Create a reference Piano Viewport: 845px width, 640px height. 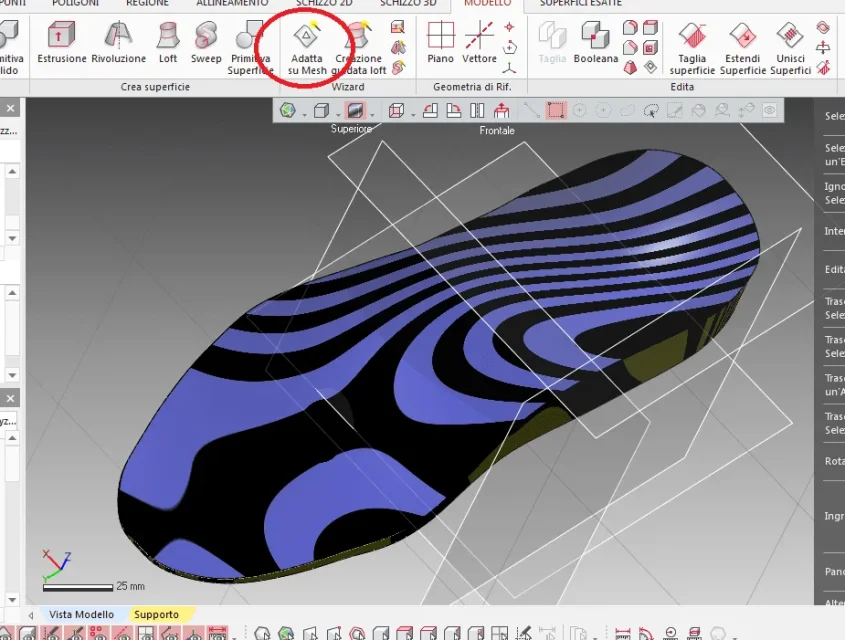coord(440,46)
